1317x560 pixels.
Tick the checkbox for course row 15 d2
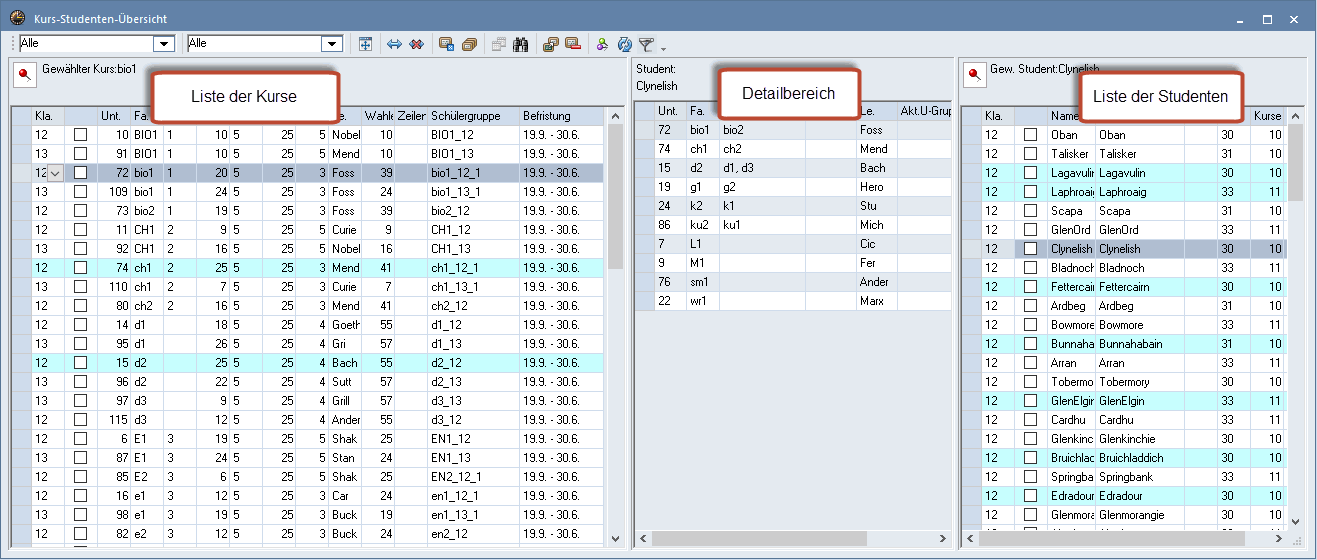tap(81, 362)
